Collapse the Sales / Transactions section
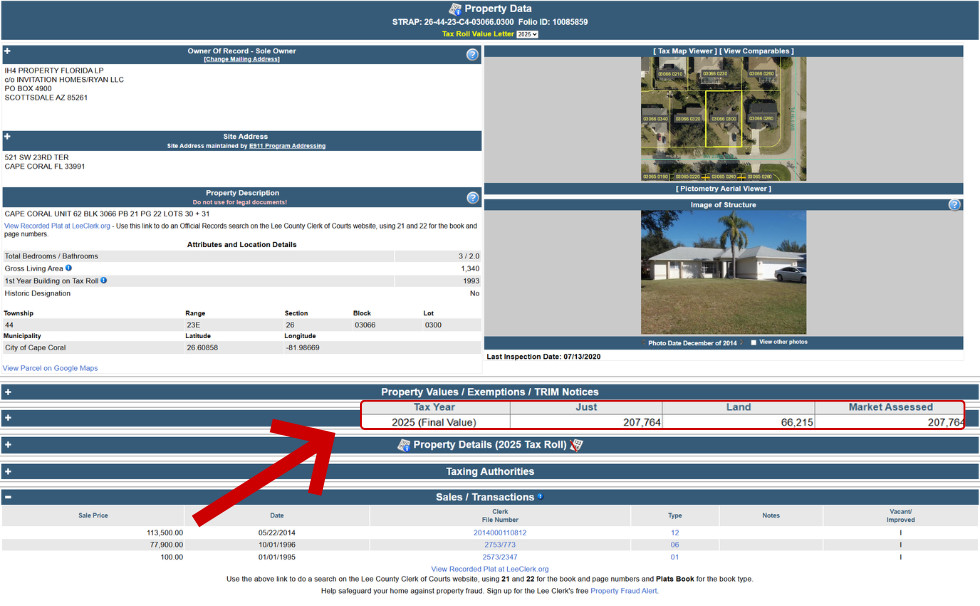Viewport: 980px width, 606px height. point(8,497)
